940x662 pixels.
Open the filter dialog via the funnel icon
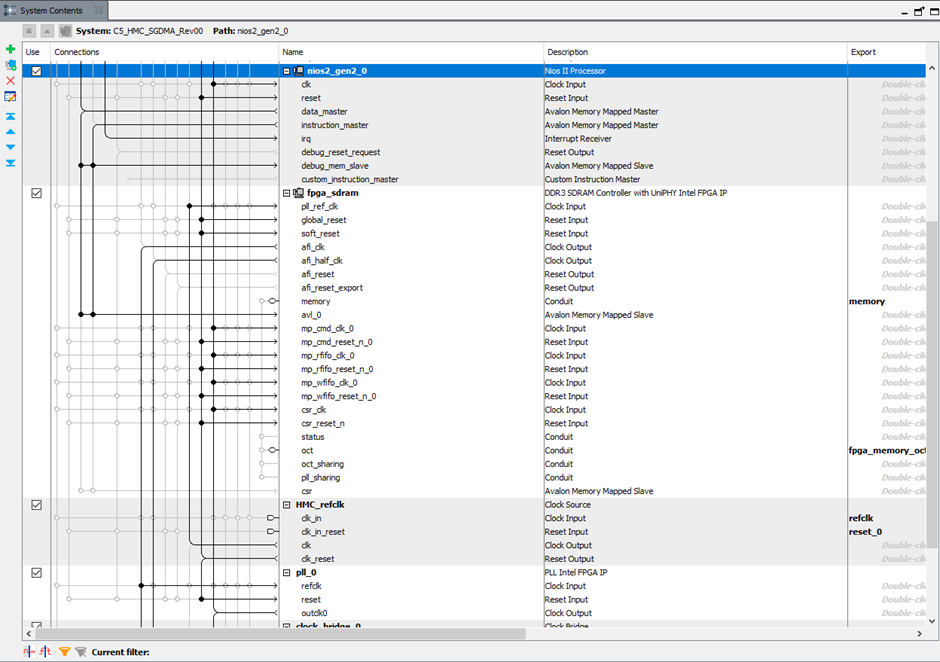point(64,650)
